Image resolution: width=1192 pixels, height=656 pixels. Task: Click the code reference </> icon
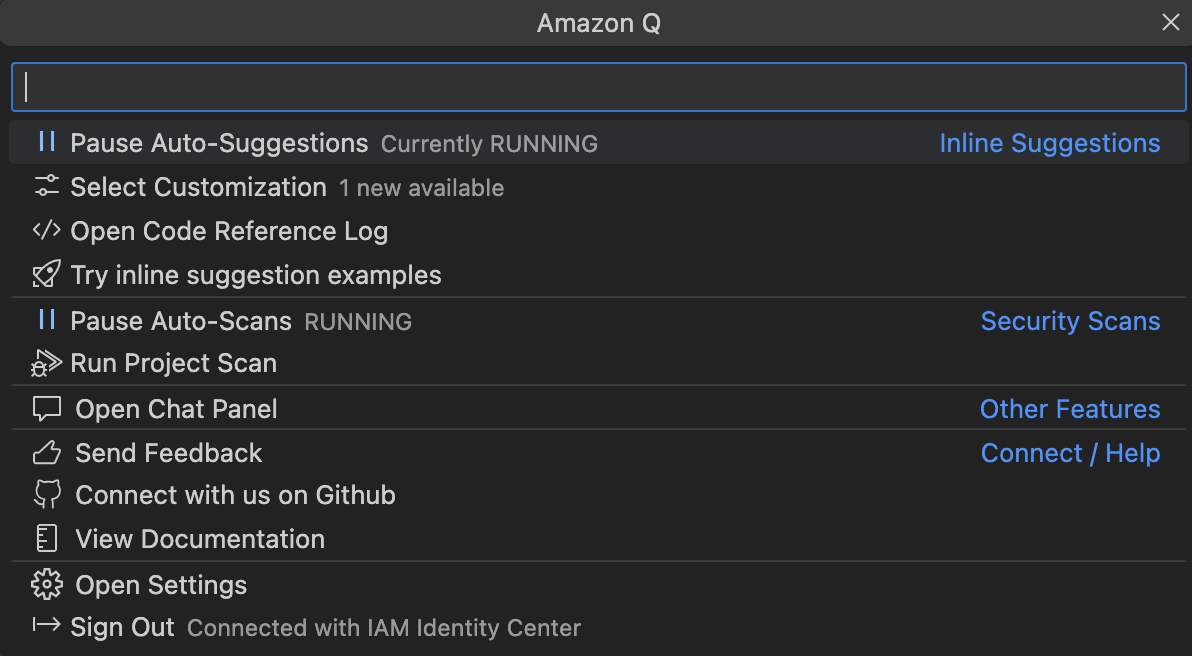tap(45, 230)
